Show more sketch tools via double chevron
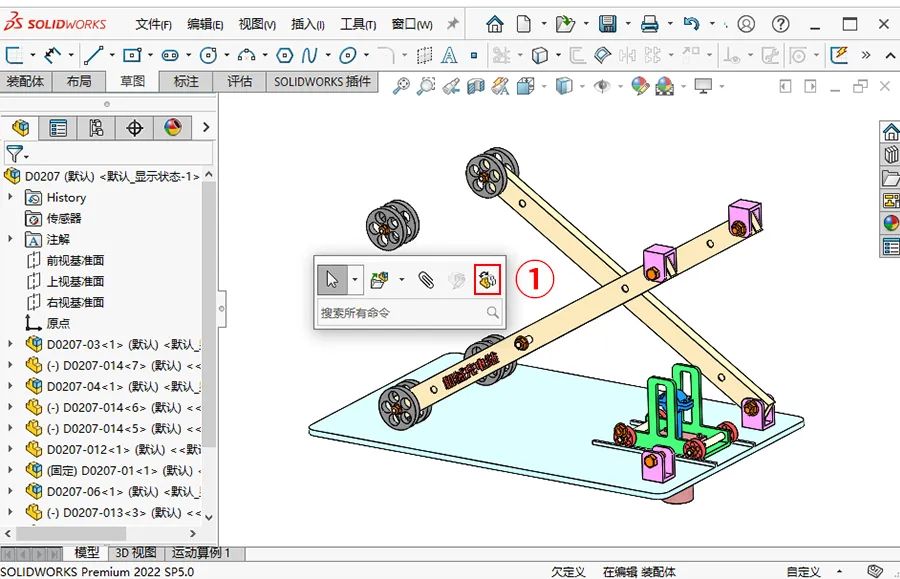Image resolution: width=900 pixels, height=579 pixels. click(866, 55)
